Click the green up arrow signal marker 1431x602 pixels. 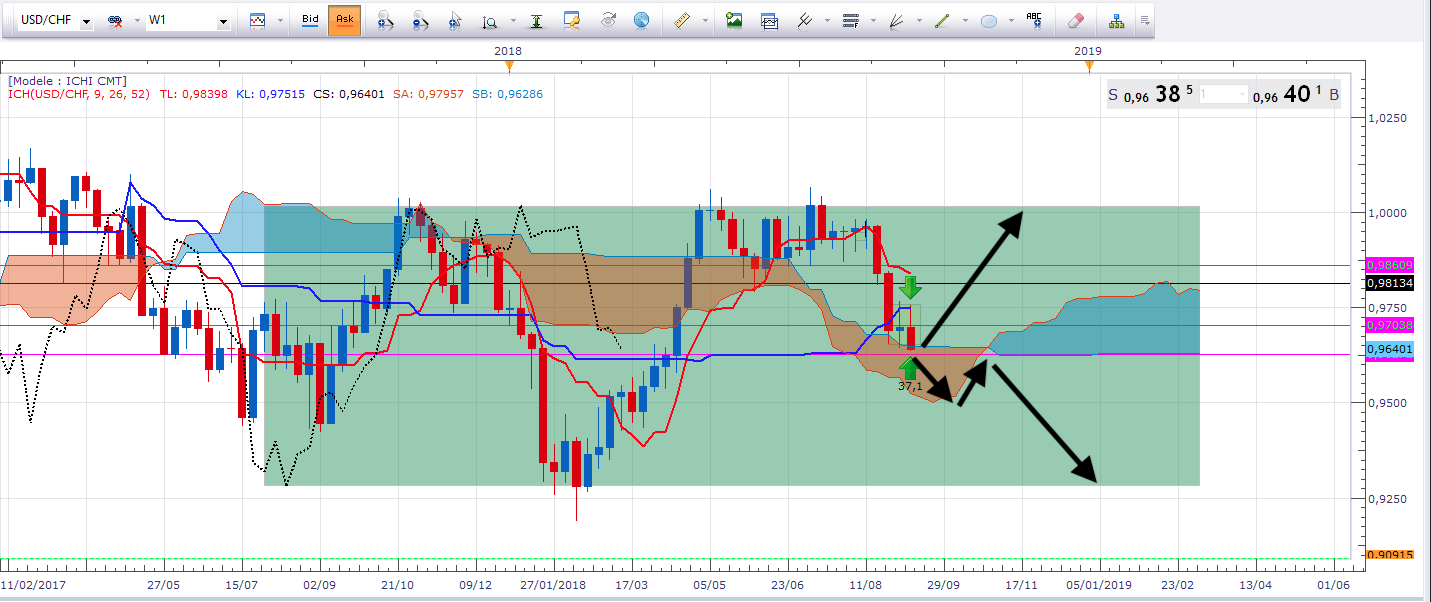tap(911, 366)
